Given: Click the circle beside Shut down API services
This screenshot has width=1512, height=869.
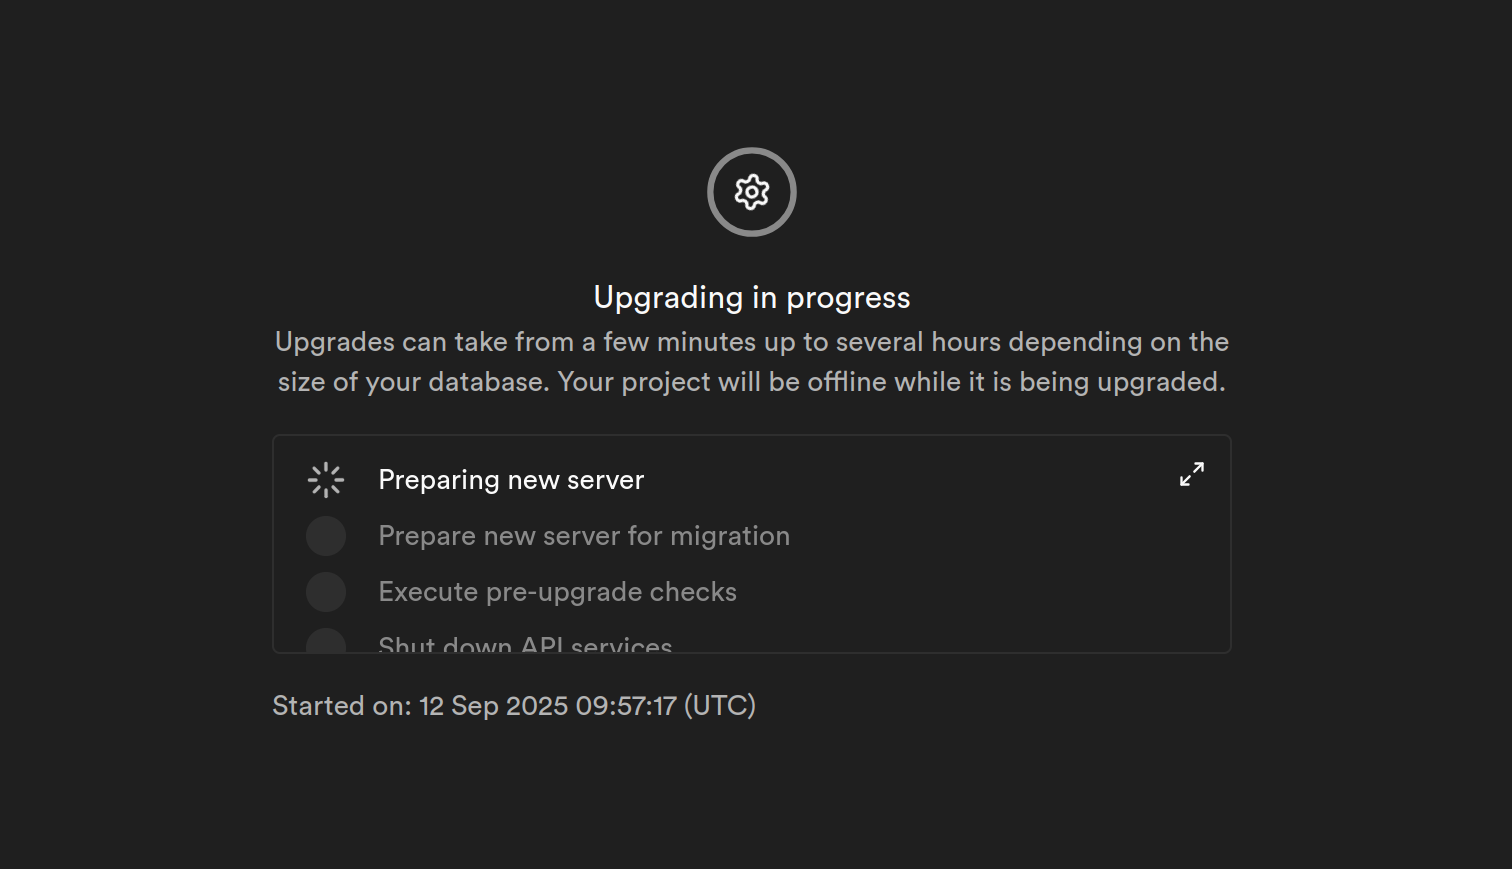Looking at the screenshot, I should tap(326, 642).
